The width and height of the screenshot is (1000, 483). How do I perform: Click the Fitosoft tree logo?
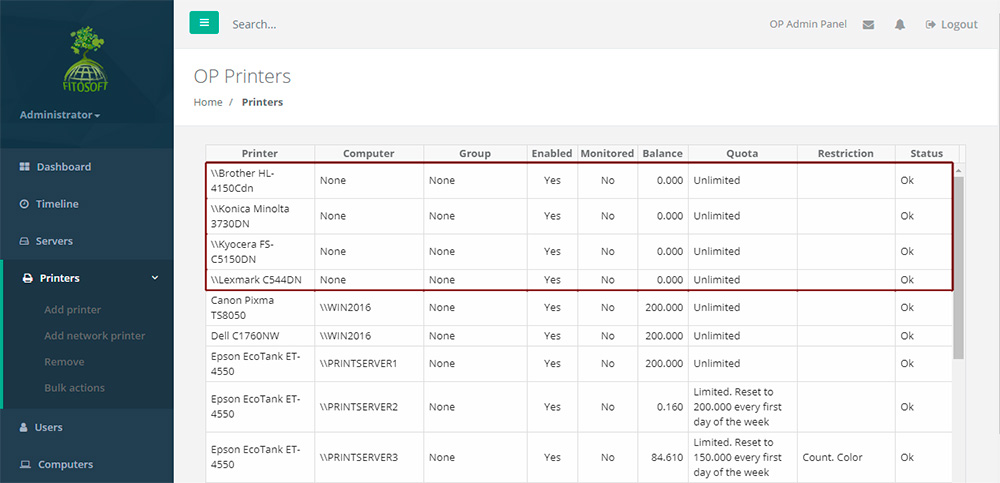pos(86,58)
